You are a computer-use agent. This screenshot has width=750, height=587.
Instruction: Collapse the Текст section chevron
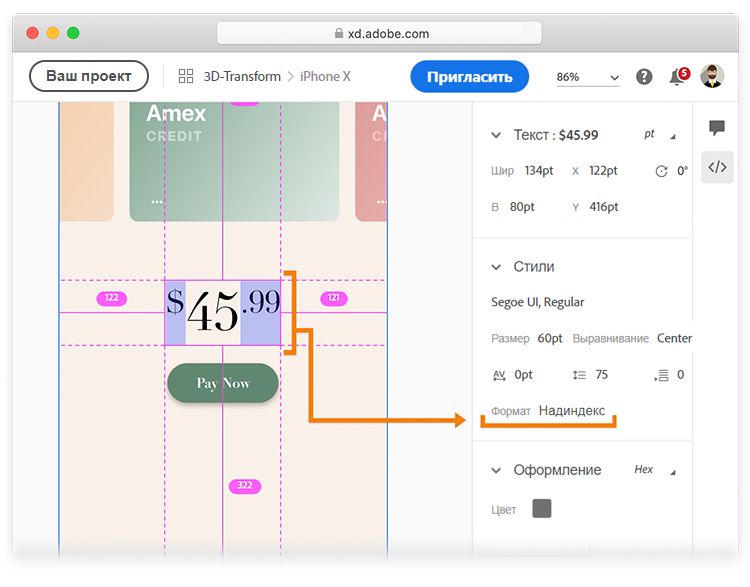pos(495,135)
